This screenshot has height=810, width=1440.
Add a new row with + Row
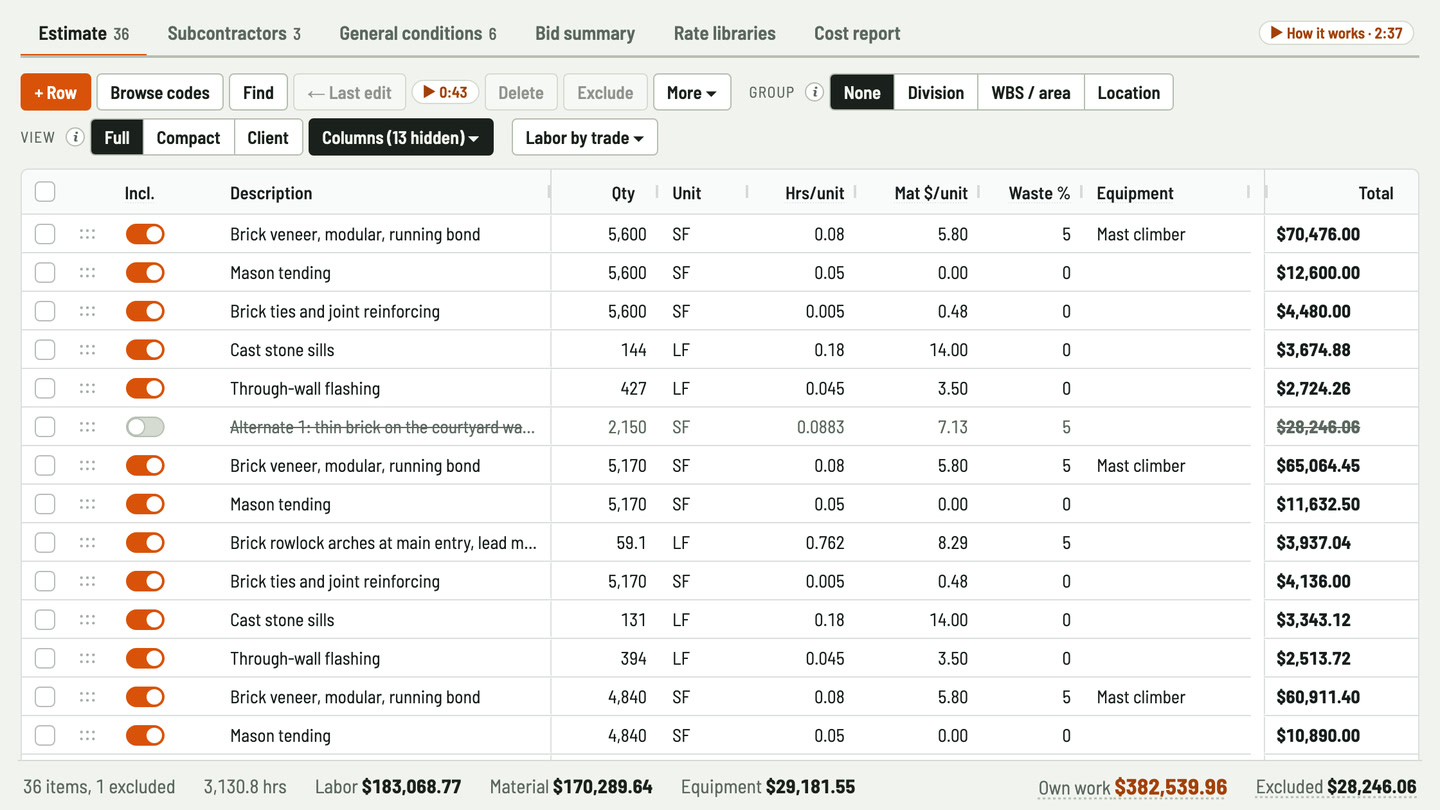click(x=56, y=92)
